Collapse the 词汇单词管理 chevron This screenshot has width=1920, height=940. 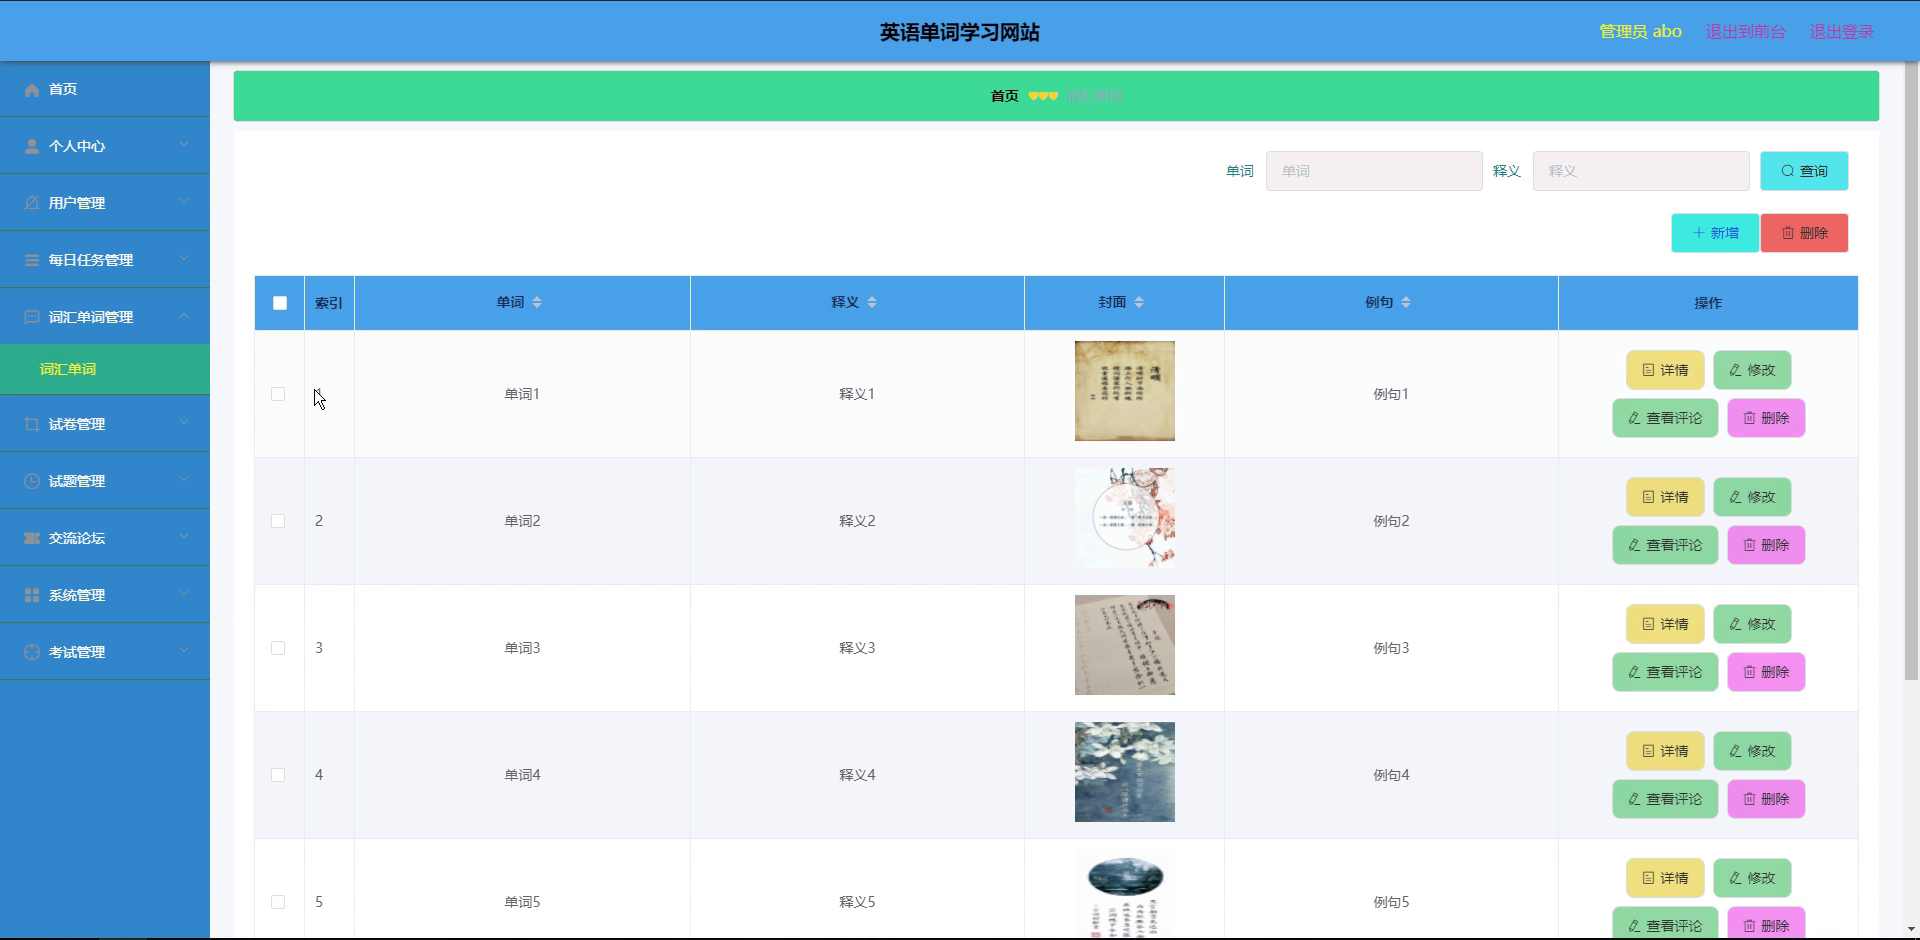tap(184, 316)
